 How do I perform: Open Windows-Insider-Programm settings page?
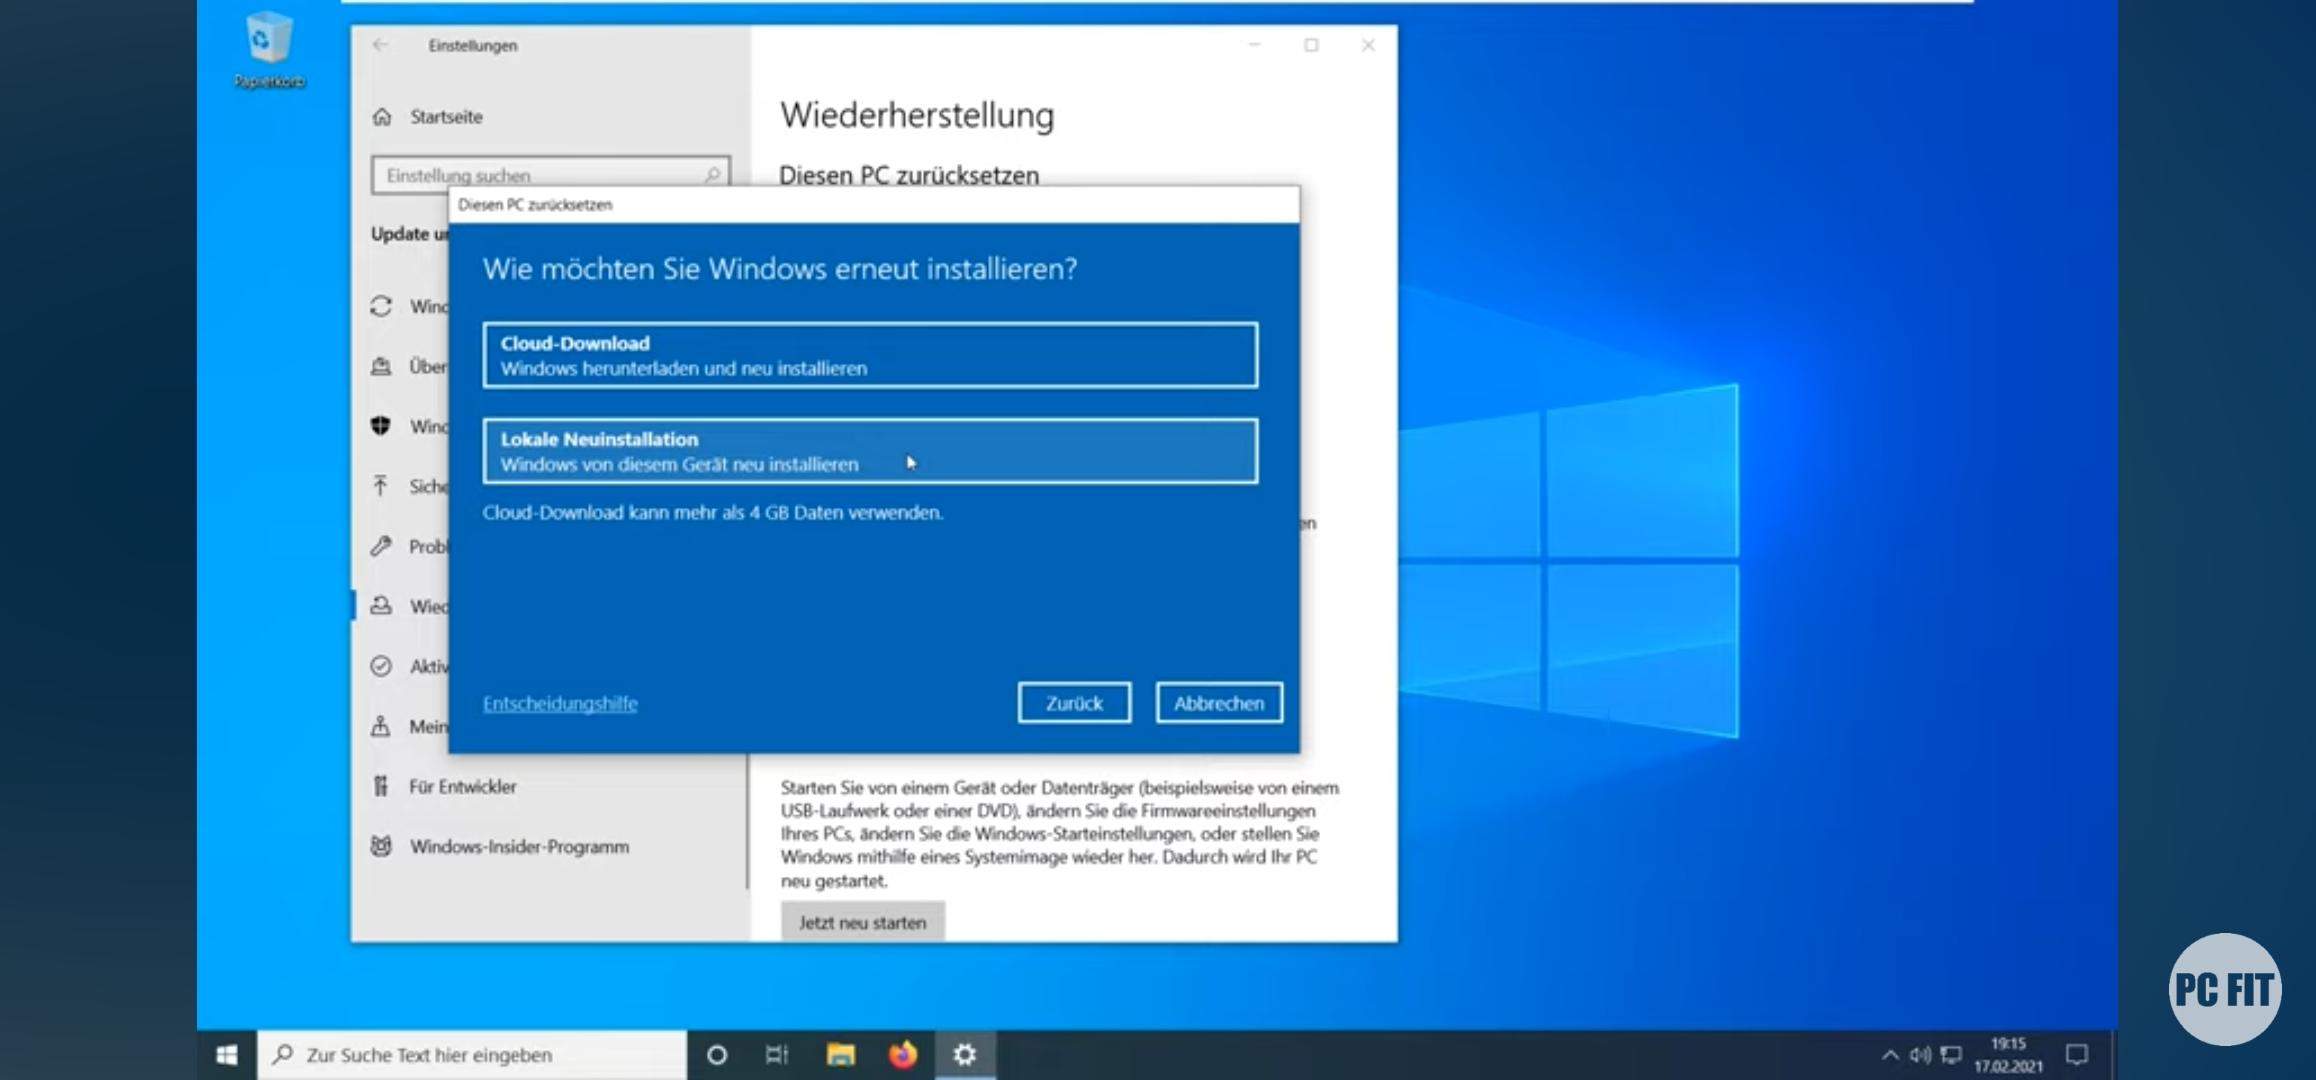(518, 846)
